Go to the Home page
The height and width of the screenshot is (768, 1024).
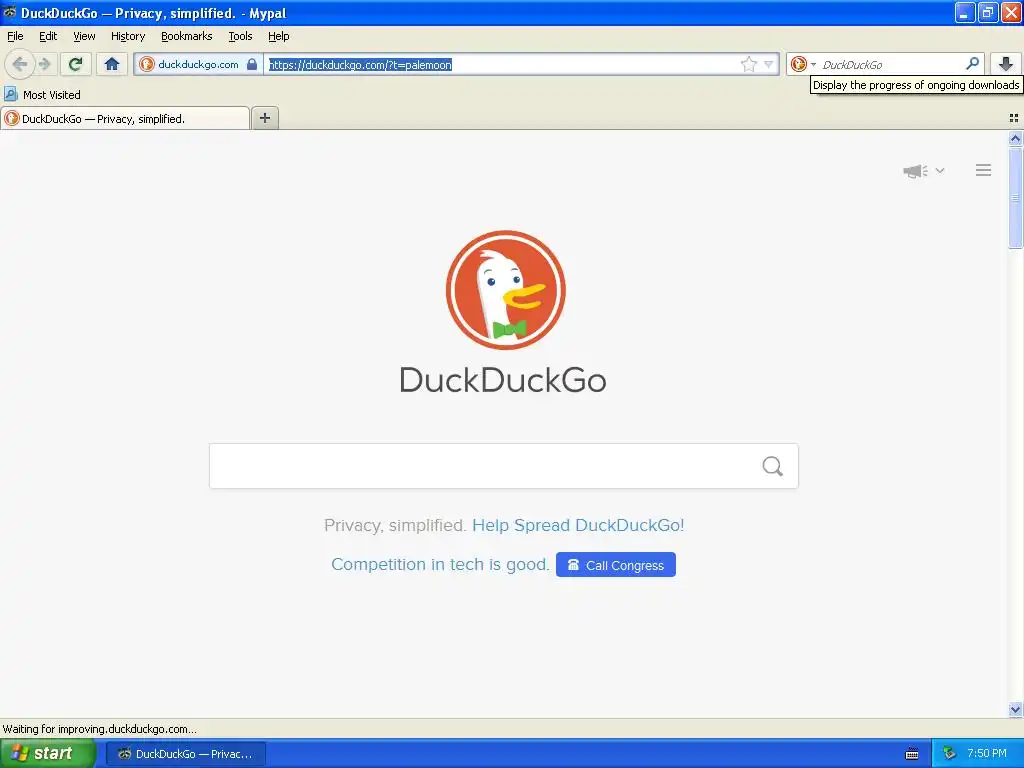click(x=112, y=64)
